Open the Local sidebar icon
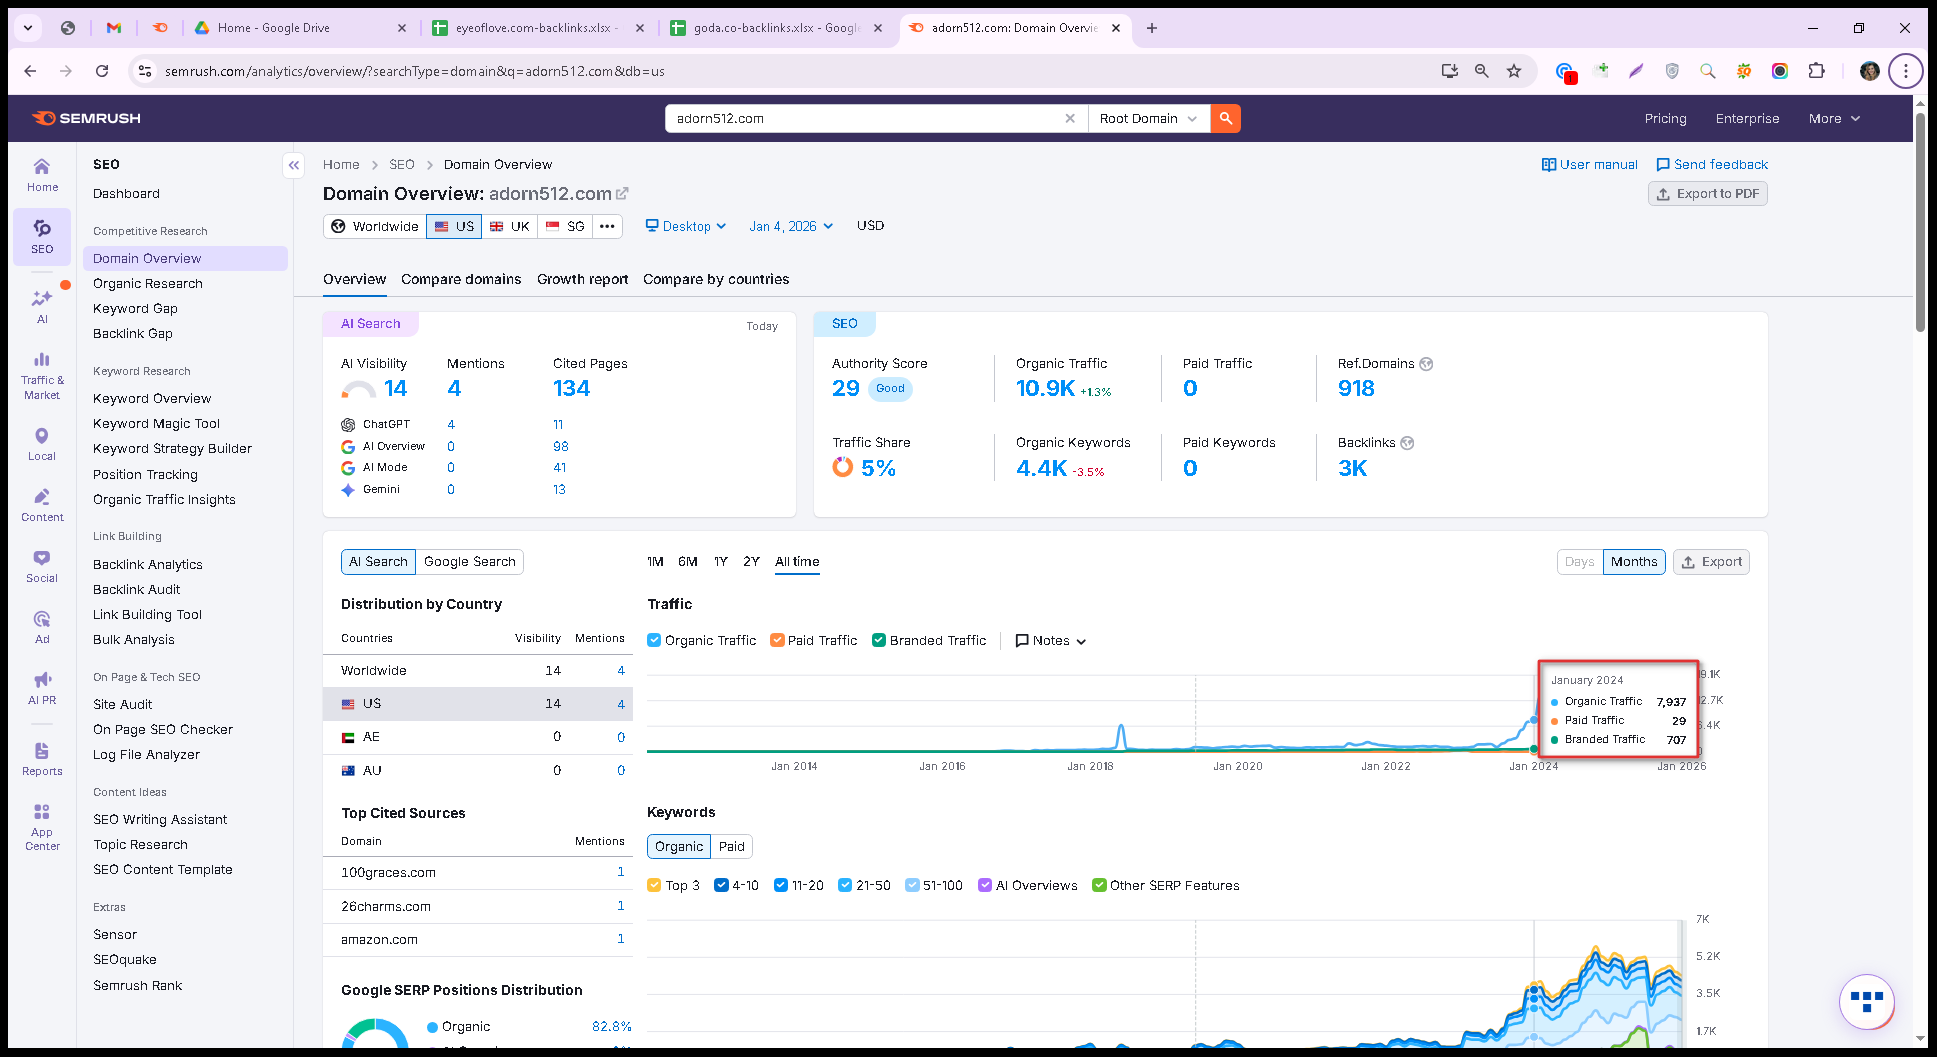 pos(42,443)
